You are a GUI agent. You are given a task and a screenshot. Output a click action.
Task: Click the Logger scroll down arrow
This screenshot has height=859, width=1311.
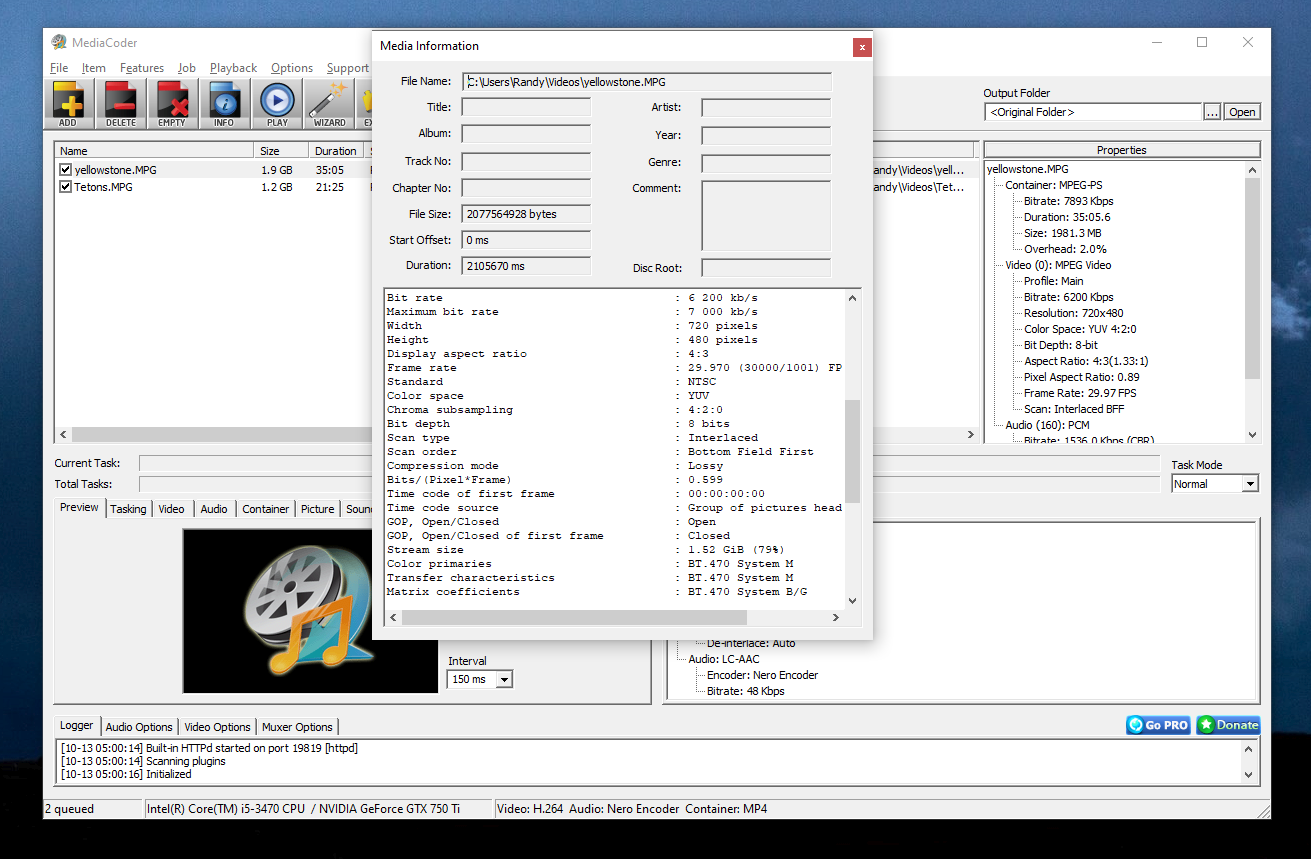point(1248,774)
